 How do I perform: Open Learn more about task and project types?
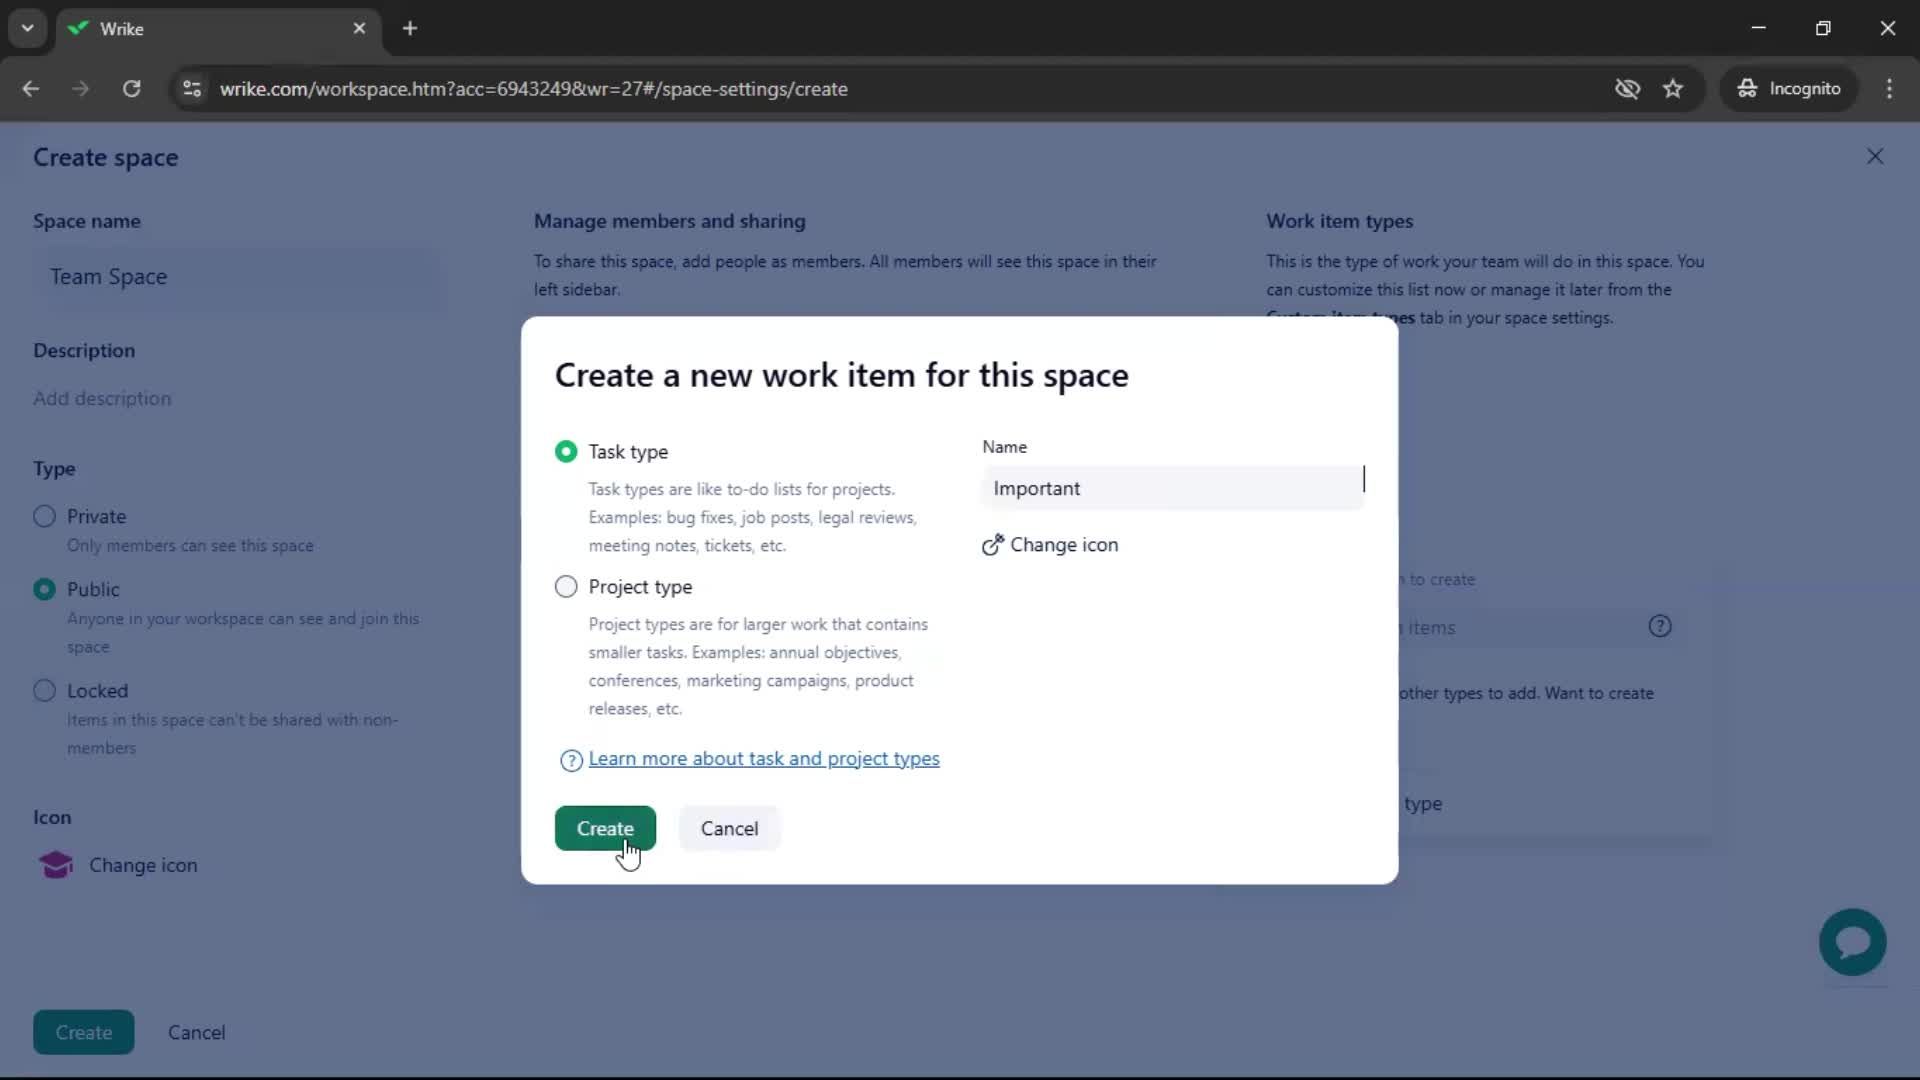tap(764, 759)
